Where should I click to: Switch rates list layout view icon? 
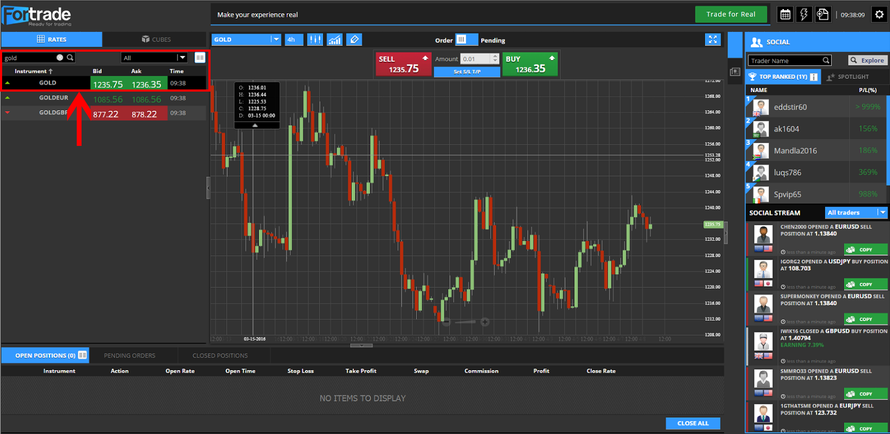(x=199, y=58)
